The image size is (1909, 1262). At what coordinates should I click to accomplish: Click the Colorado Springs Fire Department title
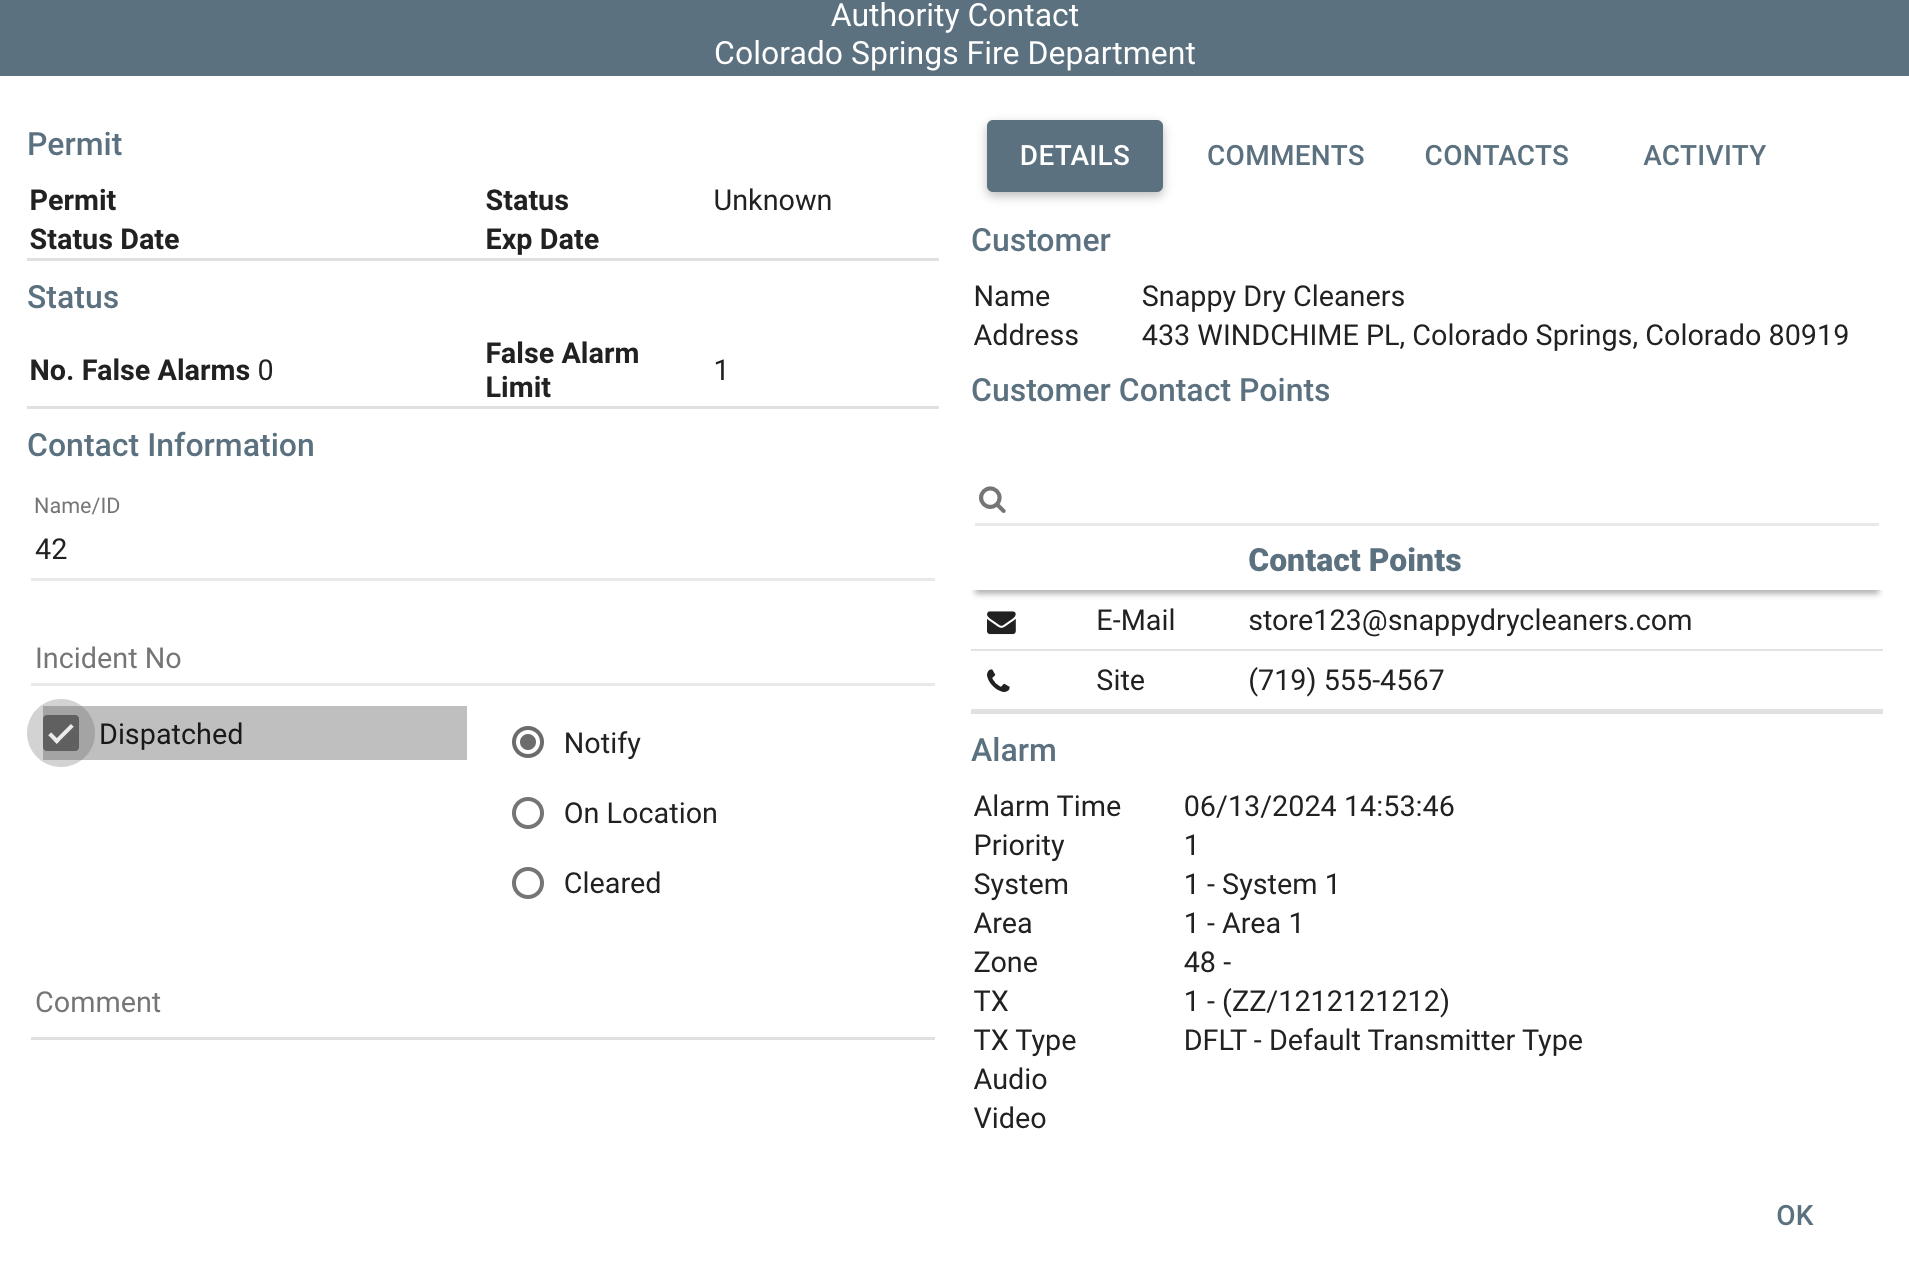pyautogui.click(x=955, y=53)
